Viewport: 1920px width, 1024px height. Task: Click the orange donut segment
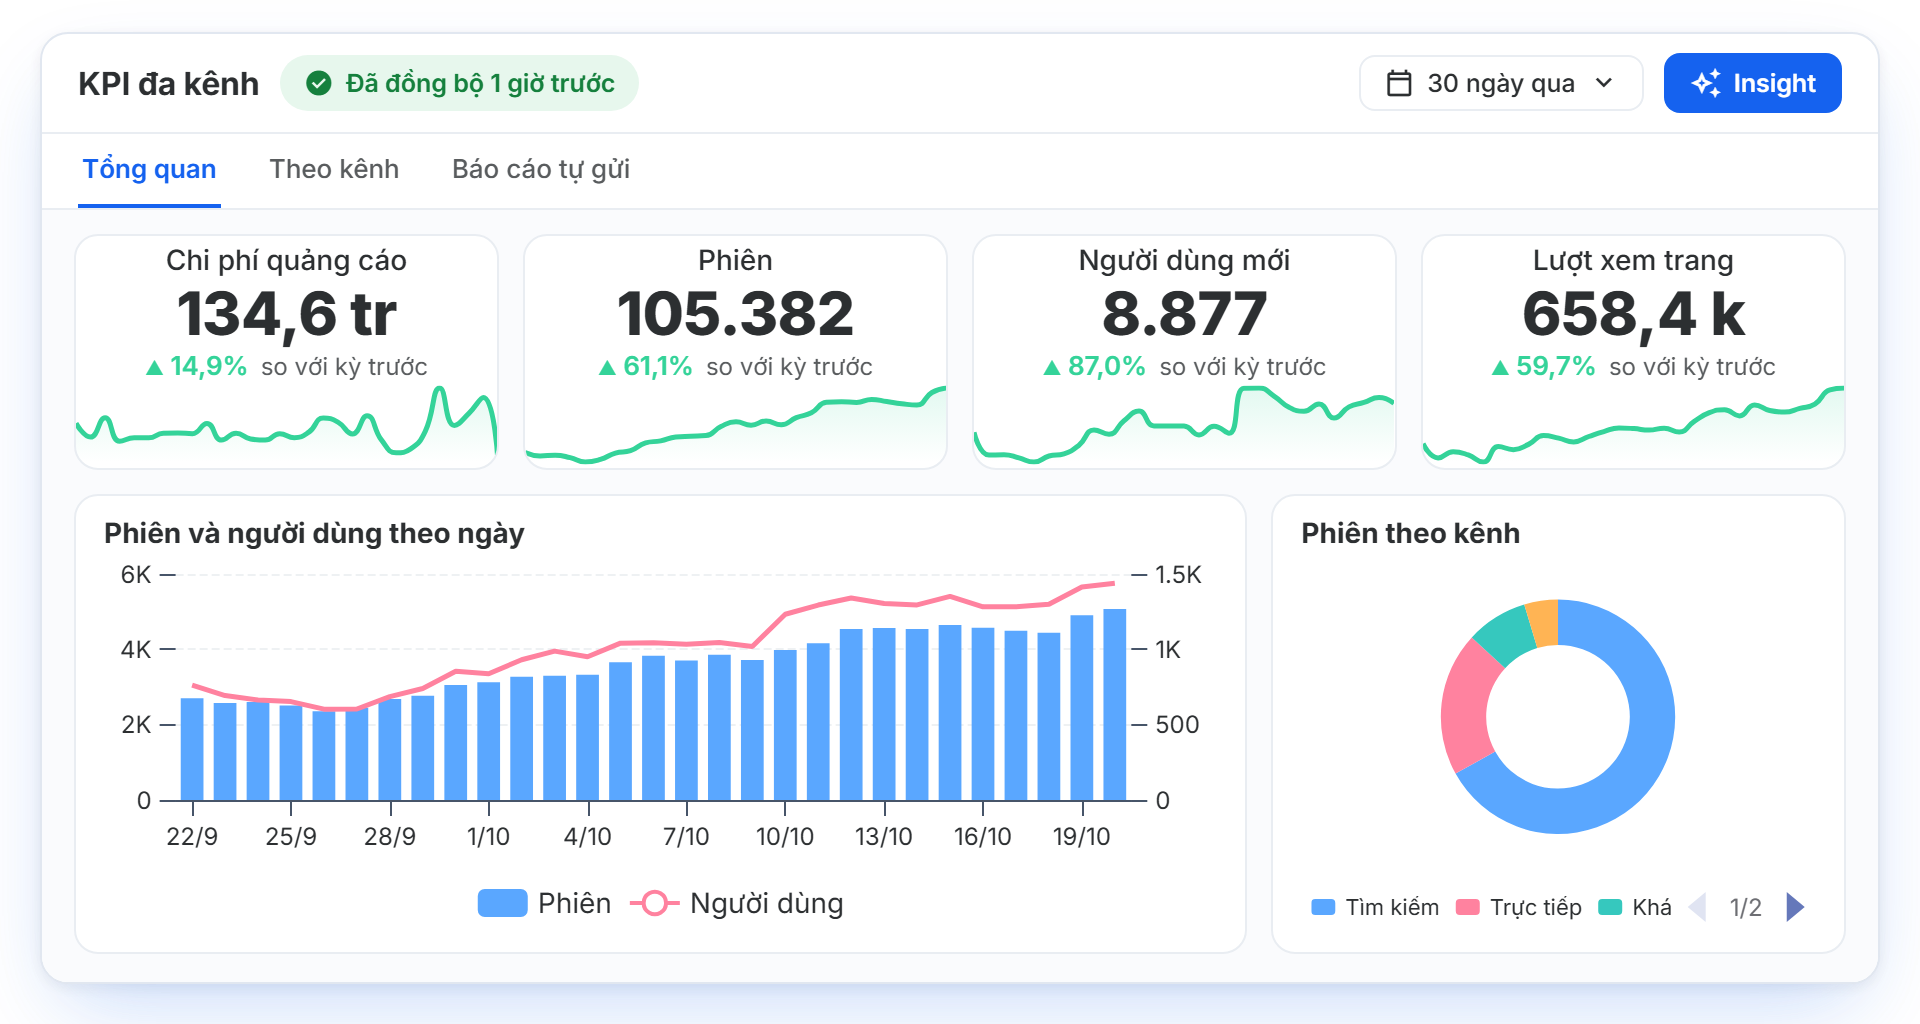click(1542, 623)
